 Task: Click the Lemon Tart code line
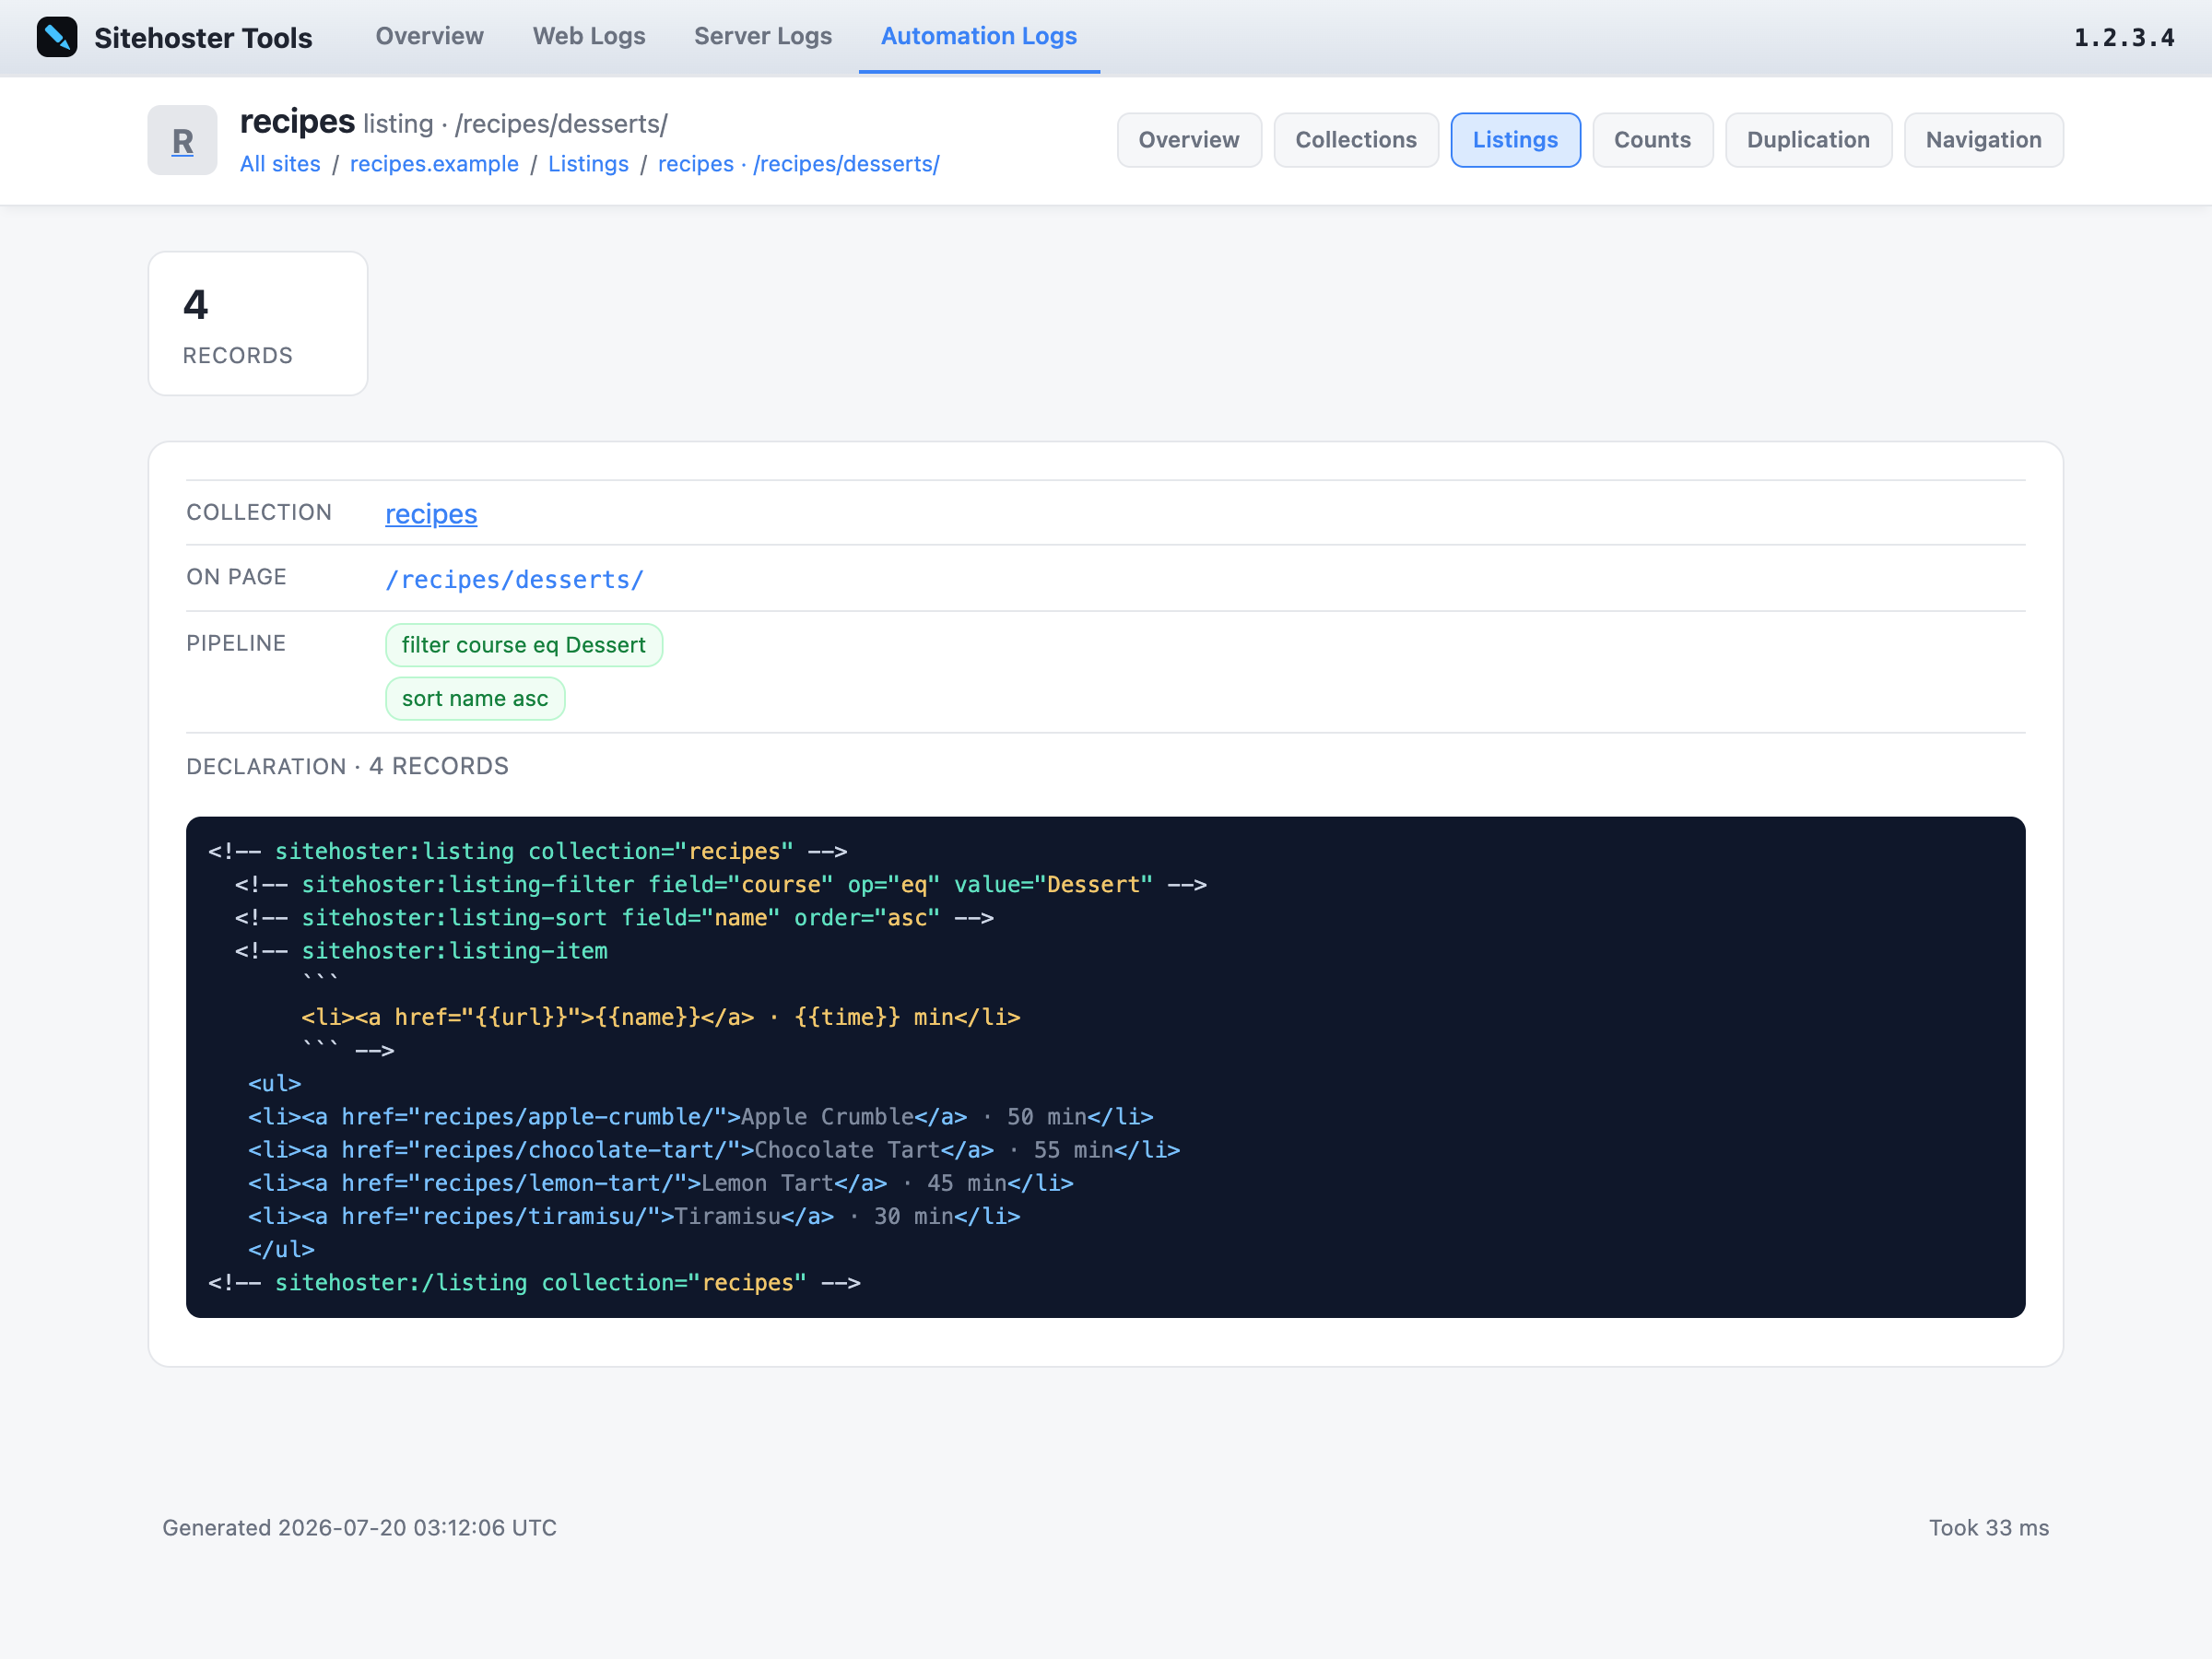(661, 1183)
